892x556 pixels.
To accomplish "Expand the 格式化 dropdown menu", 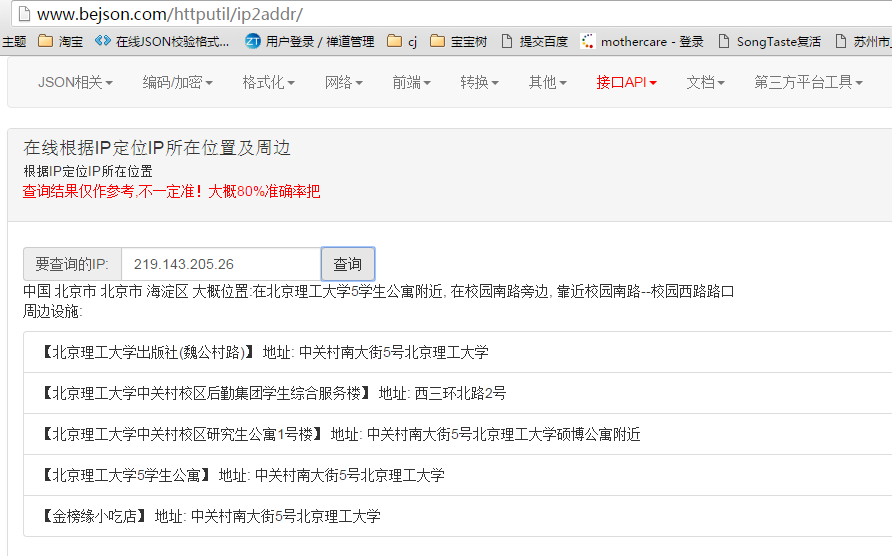I will click(269, 83).
